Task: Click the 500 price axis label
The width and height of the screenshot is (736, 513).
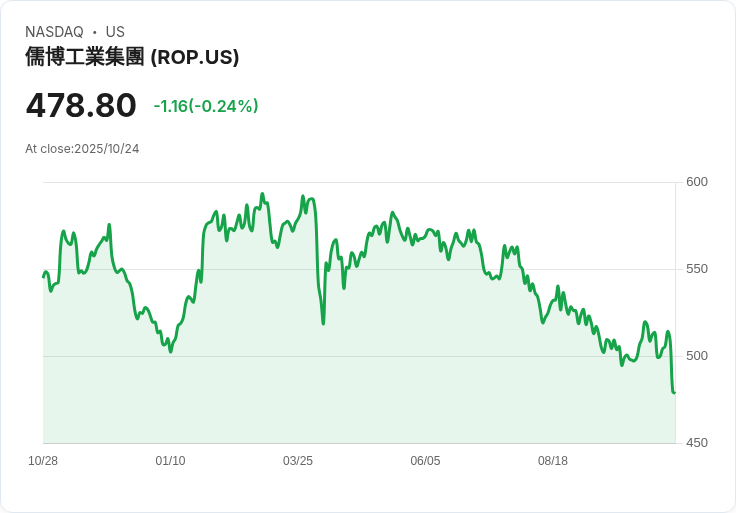Action: click(697, 356)
